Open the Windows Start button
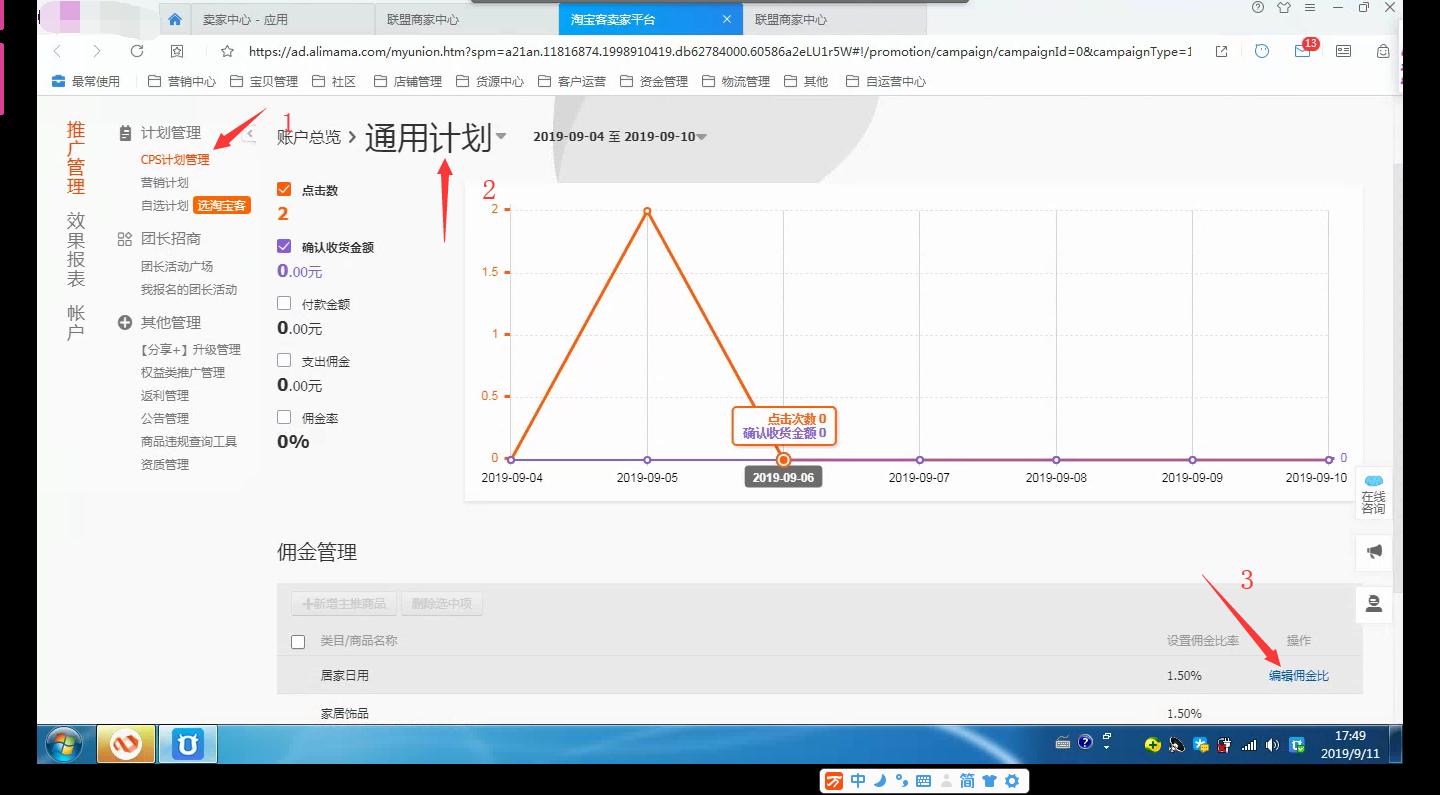Image resolution: width=1440 pixels, height=795 pixels. [x=63, y=744]
